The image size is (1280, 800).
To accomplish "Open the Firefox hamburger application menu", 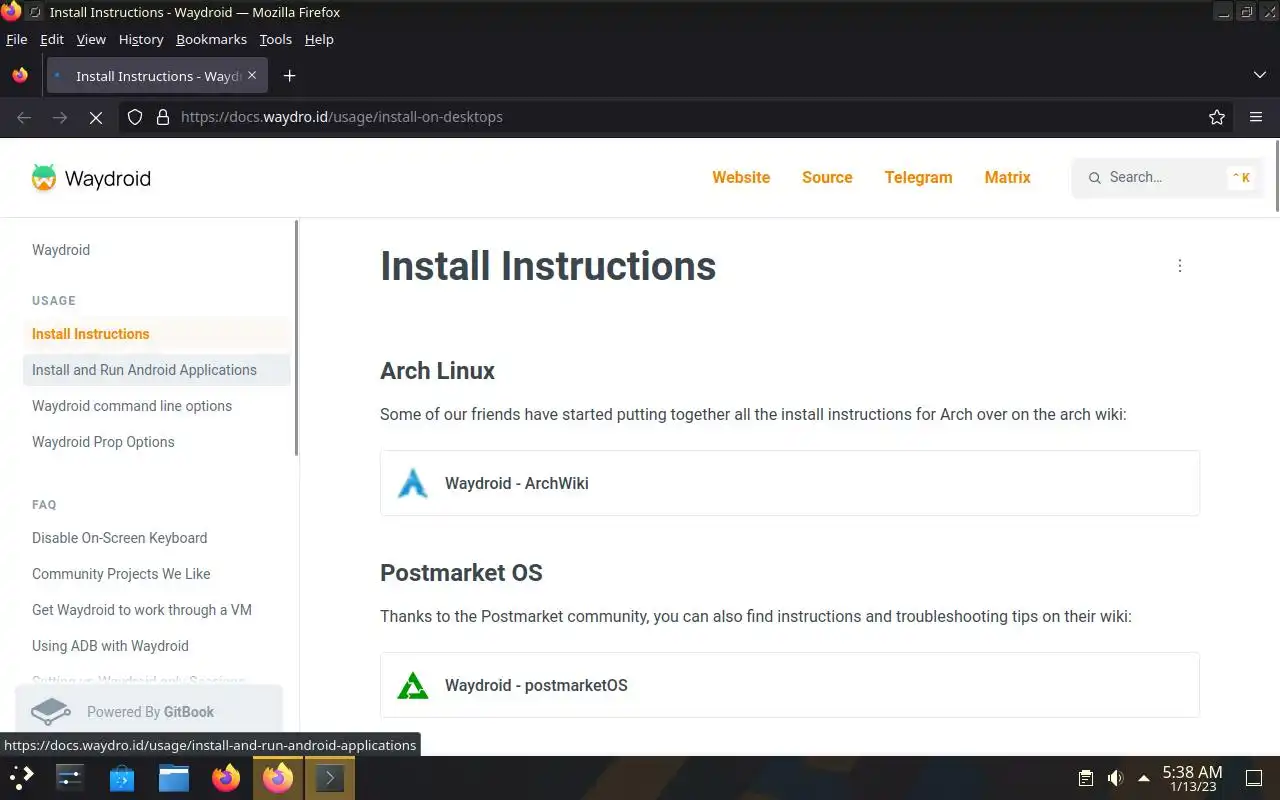I will [x=1256, y=117].
